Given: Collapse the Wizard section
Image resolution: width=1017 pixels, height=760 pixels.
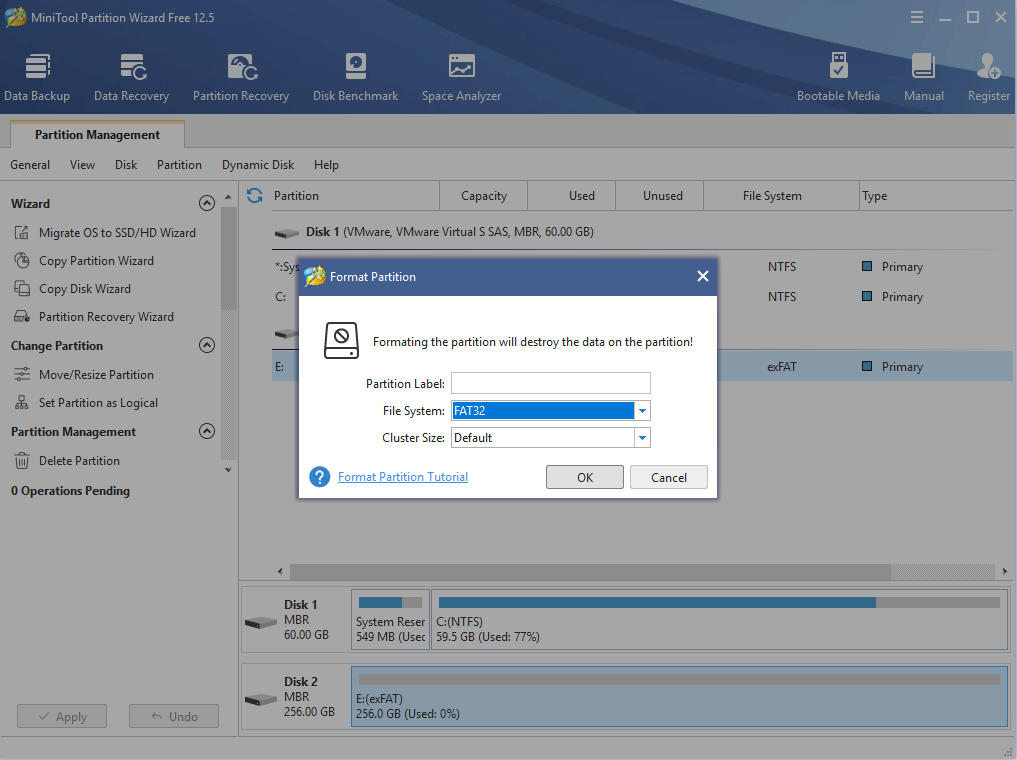Looking at the screenshot, I should click(207, 202).
